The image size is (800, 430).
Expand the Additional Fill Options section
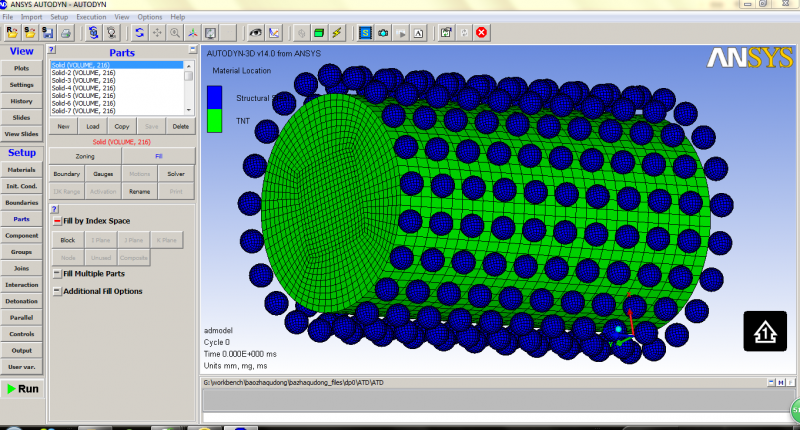pos(57,291)
